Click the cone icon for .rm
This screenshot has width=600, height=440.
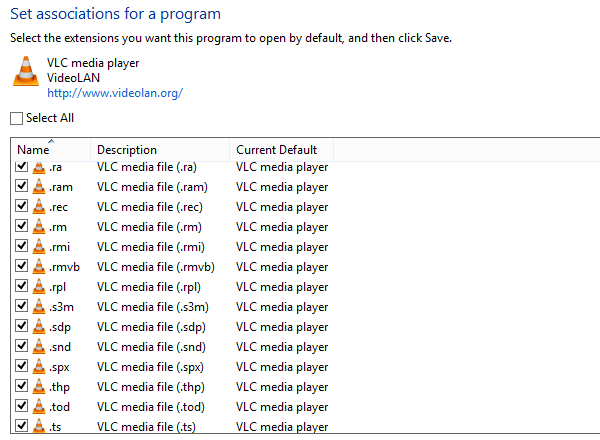tap(39, 226)
